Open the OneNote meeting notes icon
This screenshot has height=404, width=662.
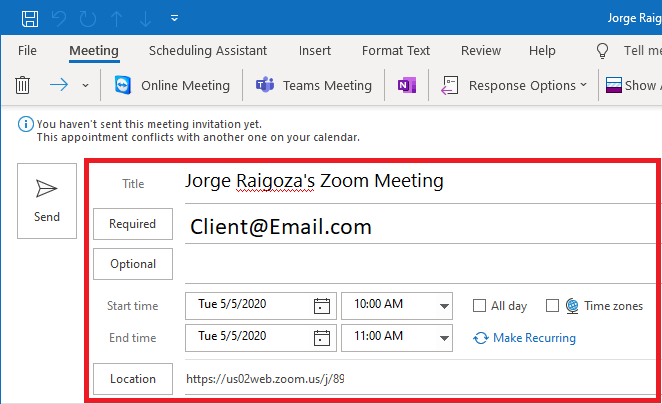point(406,85)
